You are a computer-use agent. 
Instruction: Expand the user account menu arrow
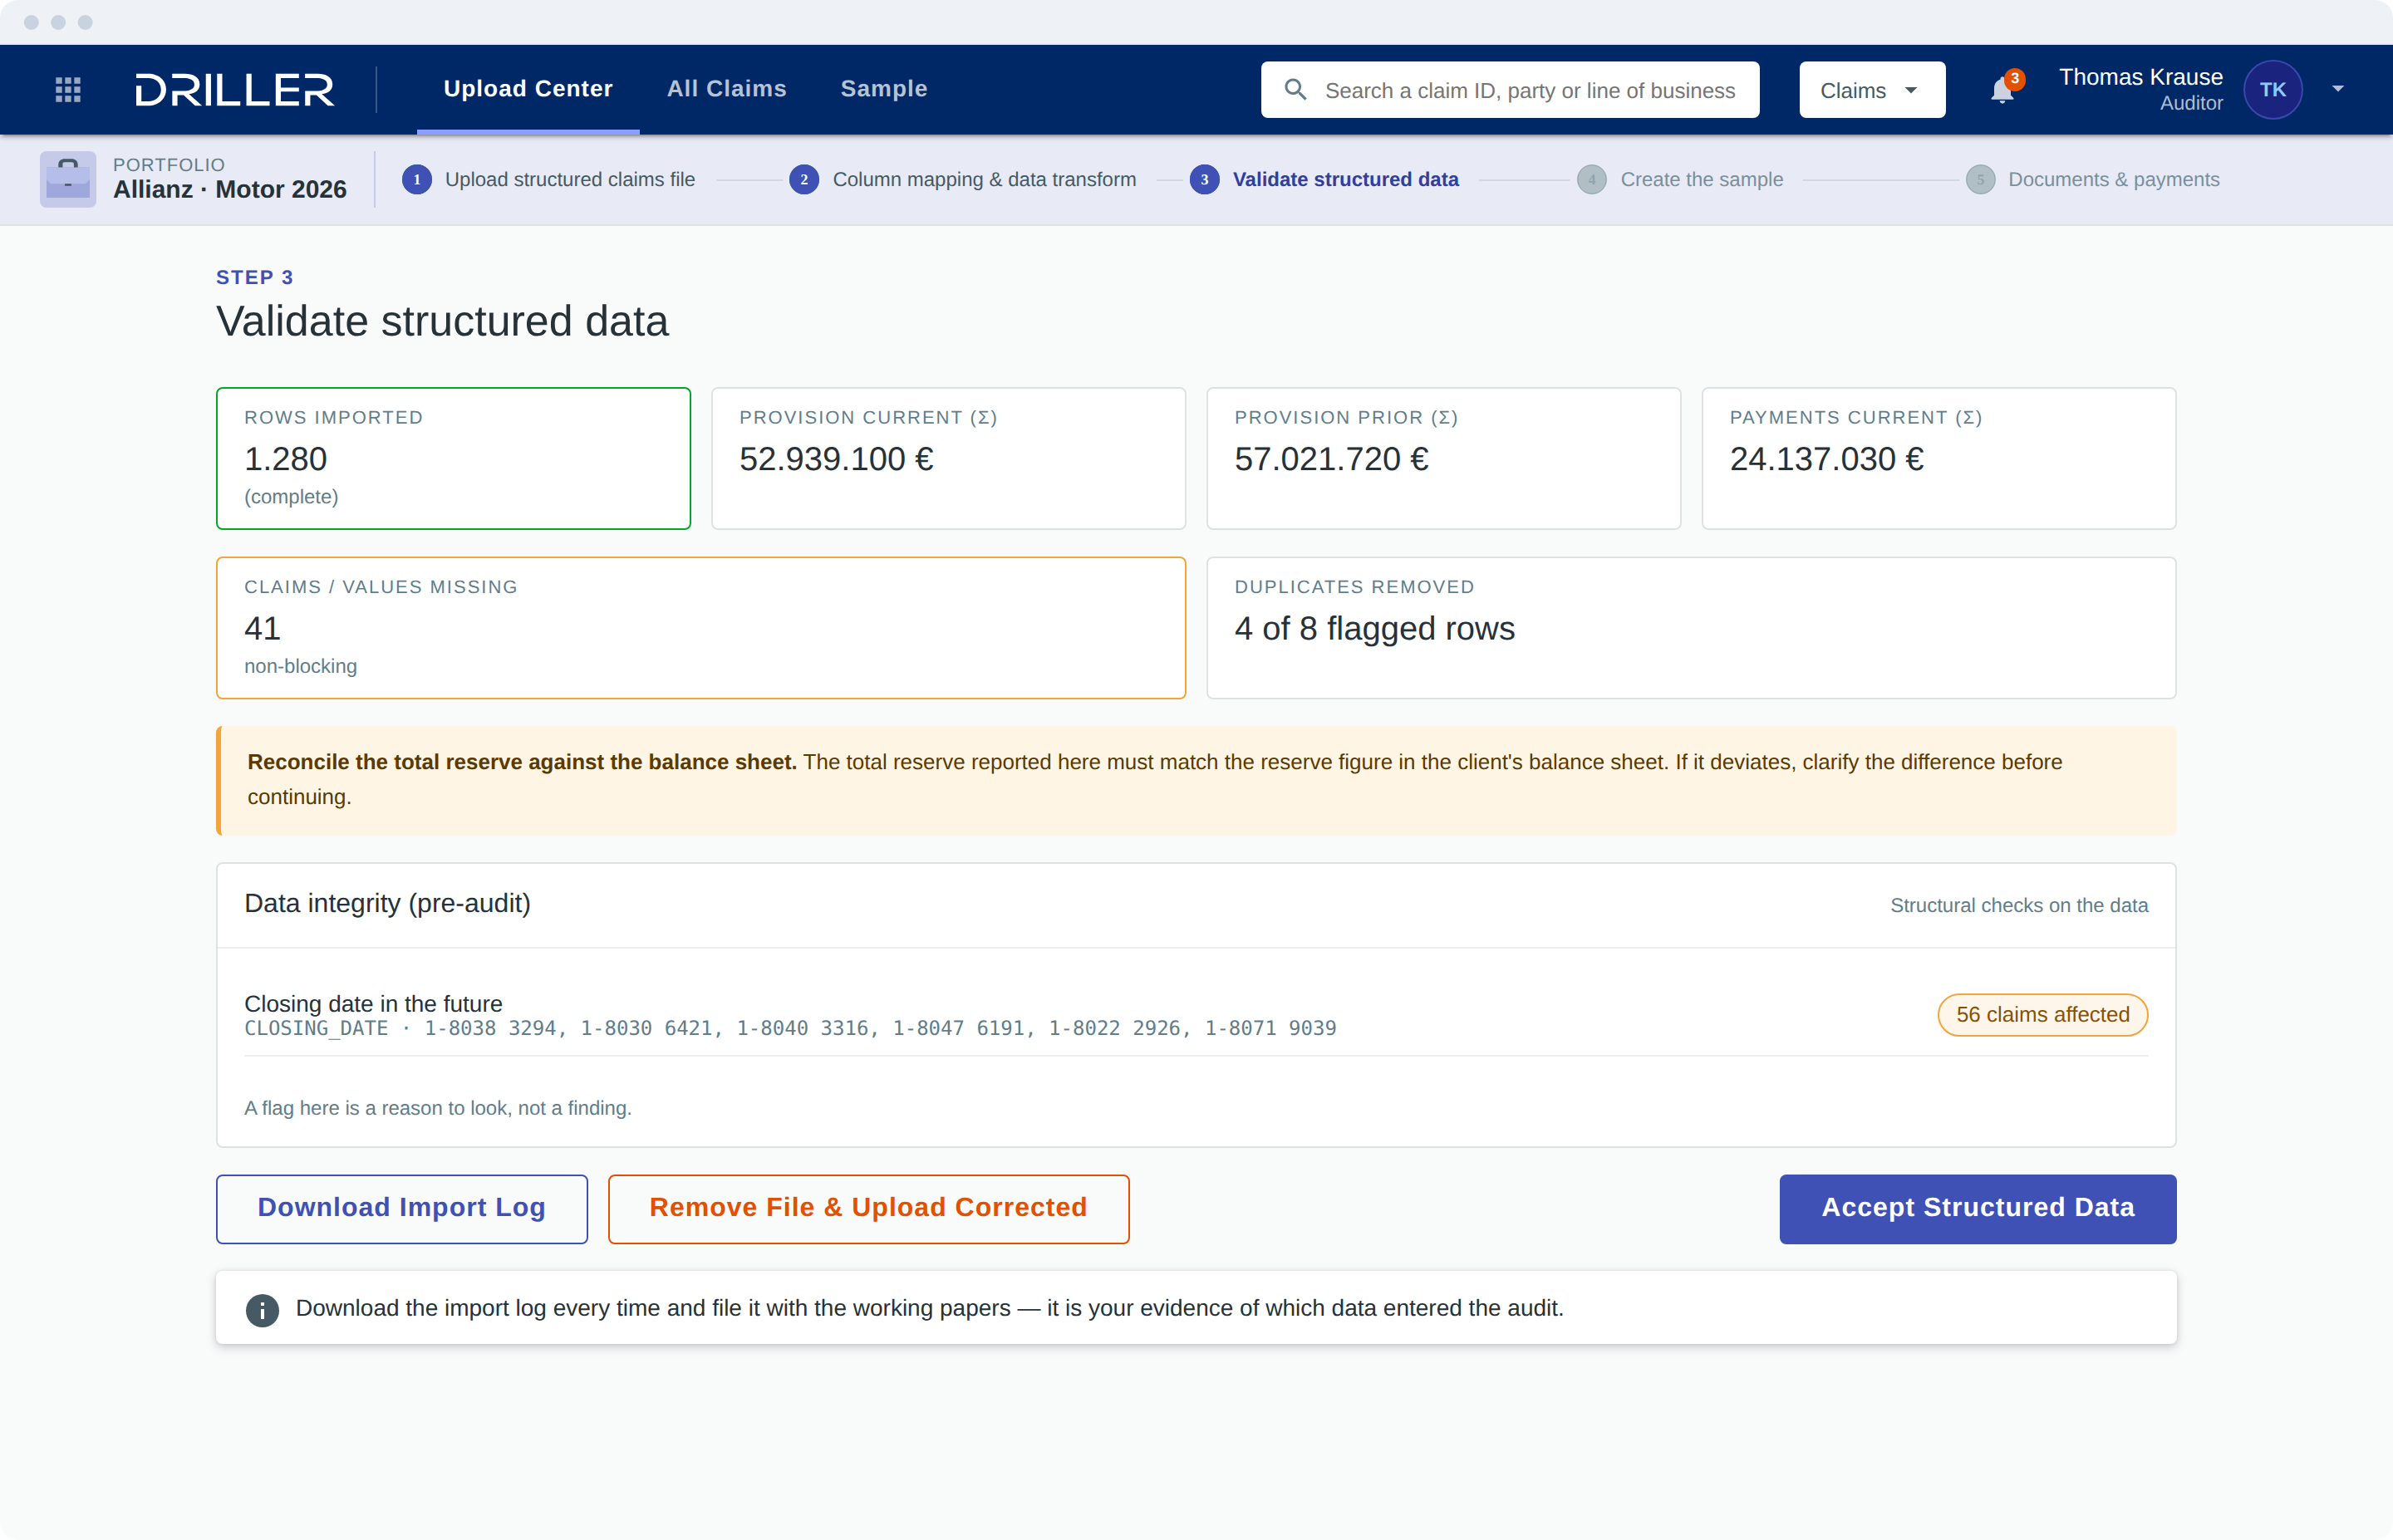[x=2338, y=90]
